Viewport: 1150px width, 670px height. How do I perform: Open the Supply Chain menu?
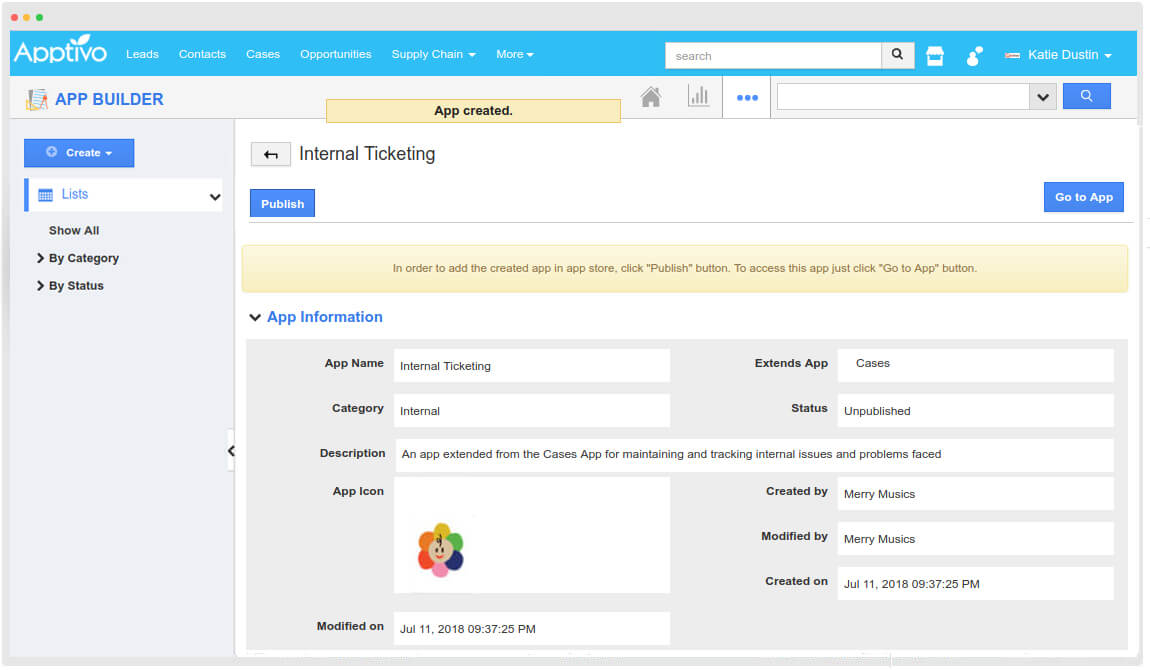tap(433, 54)
